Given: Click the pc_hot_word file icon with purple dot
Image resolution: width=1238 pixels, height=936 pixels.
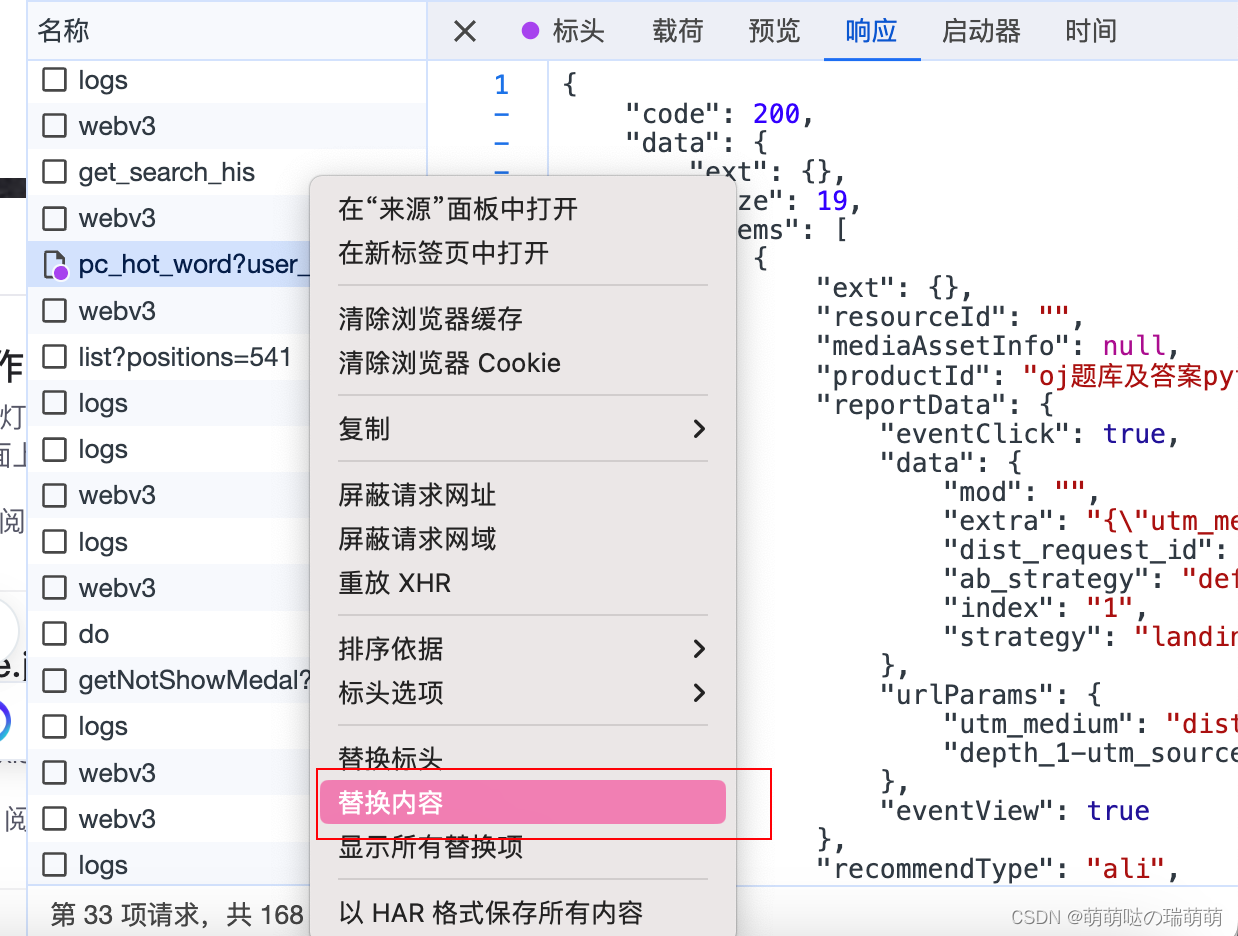Looking at the screenshot, I should tap(55, 265).
